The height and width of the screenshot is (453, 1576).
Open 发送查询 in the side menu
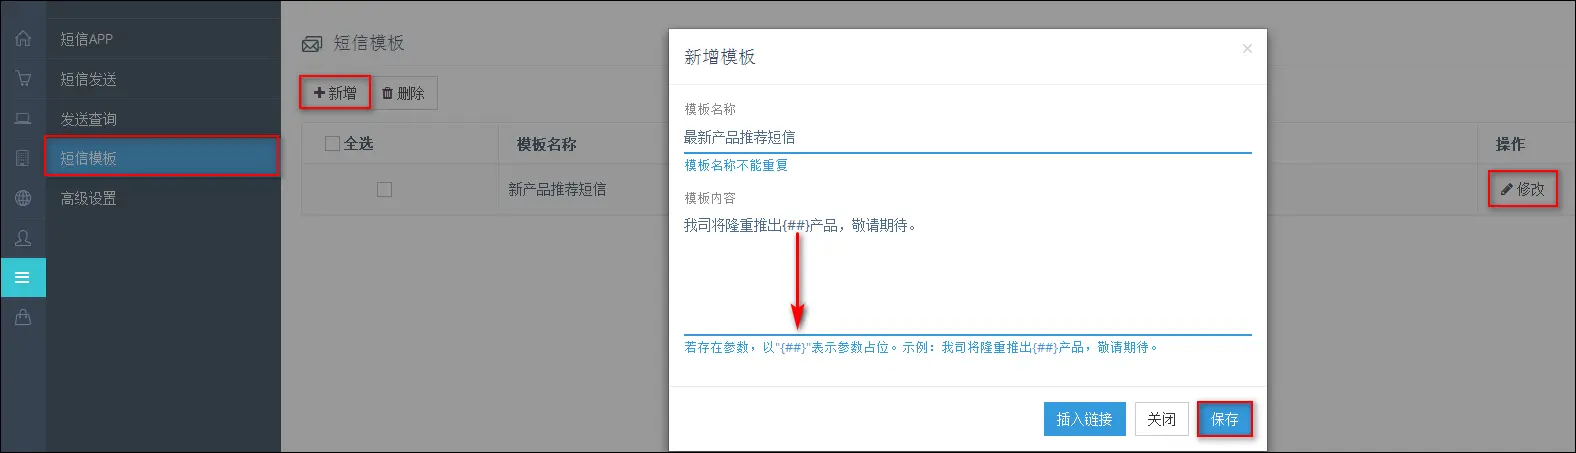[88, 119]
